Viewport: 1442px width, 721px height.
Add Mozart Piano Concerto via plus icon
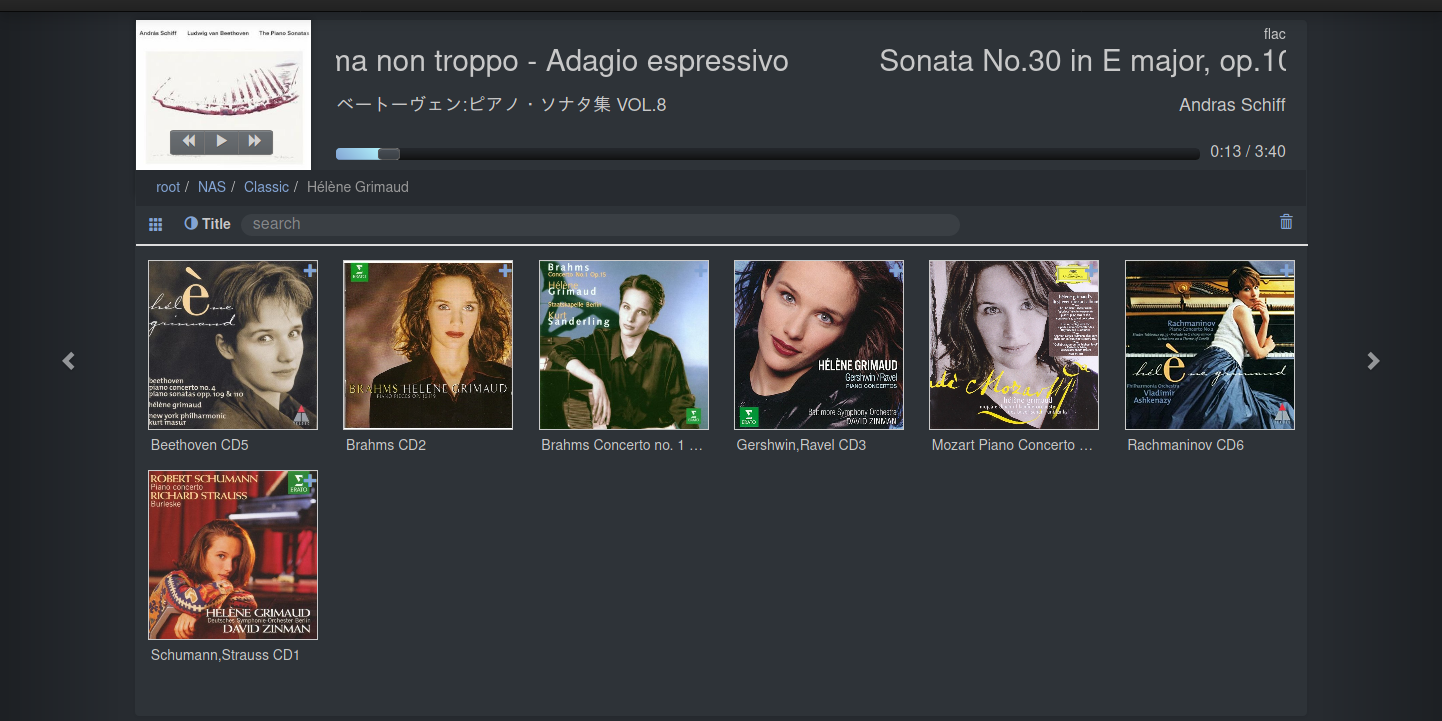pyautogui.click(x=1091, y=270)
